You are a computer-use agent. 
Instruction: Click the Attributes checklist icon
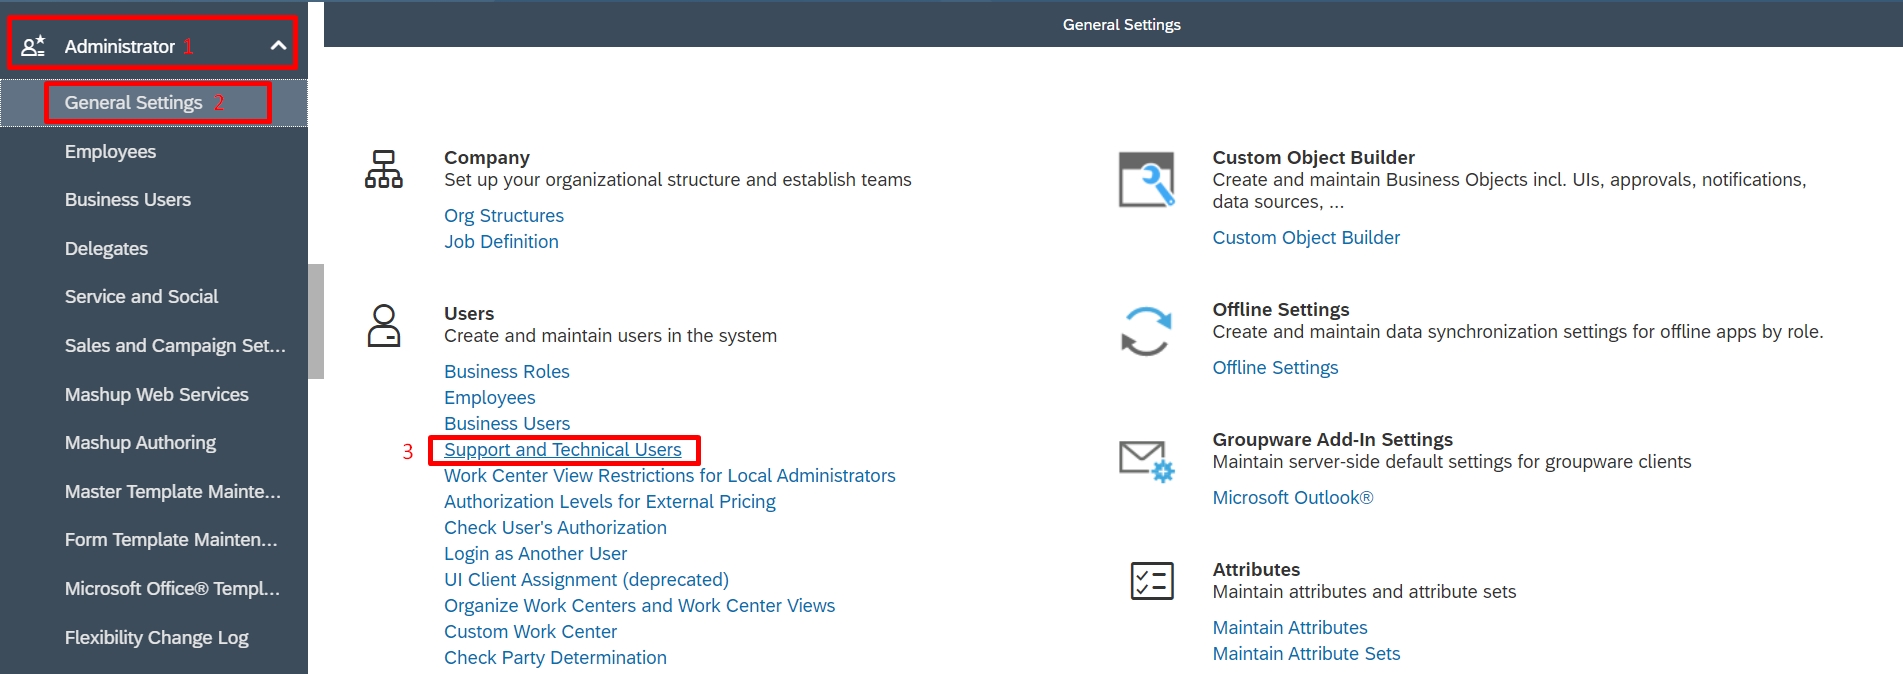pyautogui.click(x=1151, y=581)
